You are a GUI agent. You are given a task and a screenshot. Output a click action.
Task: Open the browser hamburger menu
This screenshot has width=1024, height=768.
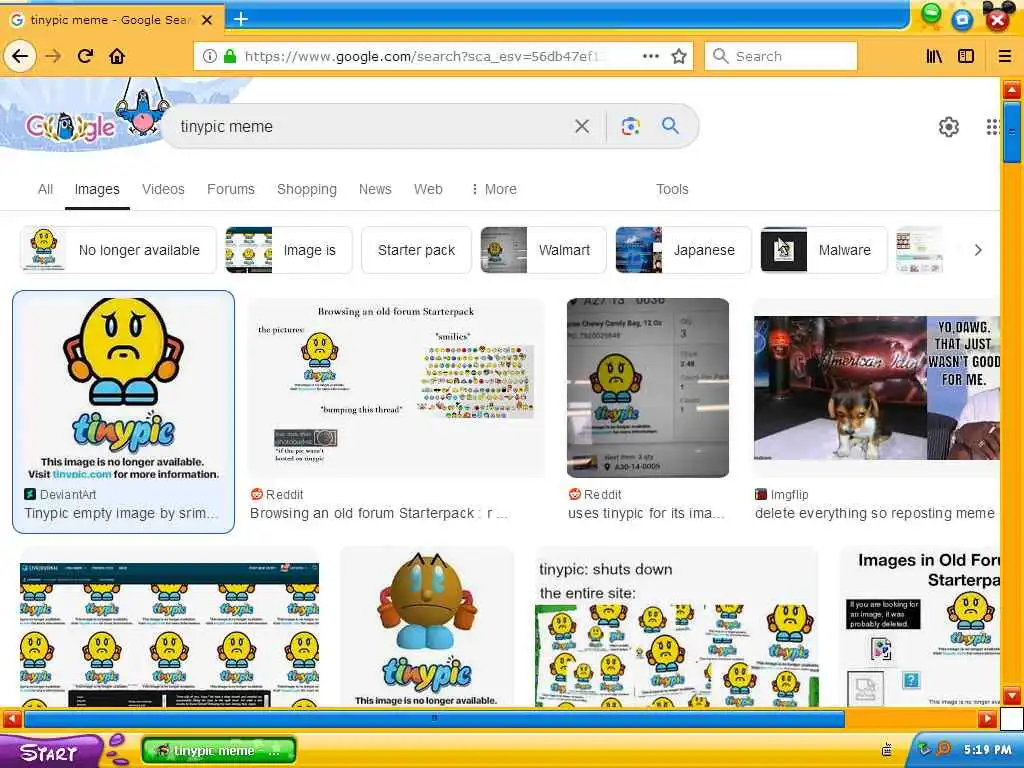point(1005,56)
